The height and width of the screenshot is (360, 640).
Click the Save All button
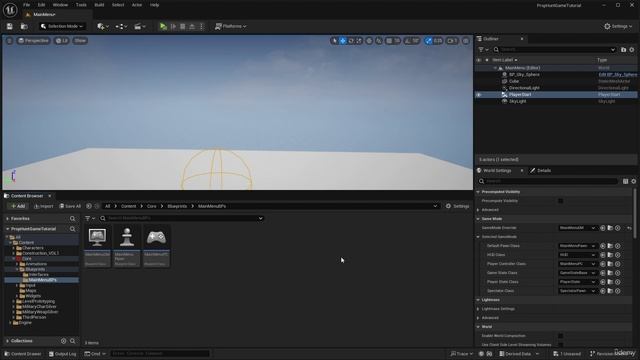pyautogui.click(x=70, y=207)
